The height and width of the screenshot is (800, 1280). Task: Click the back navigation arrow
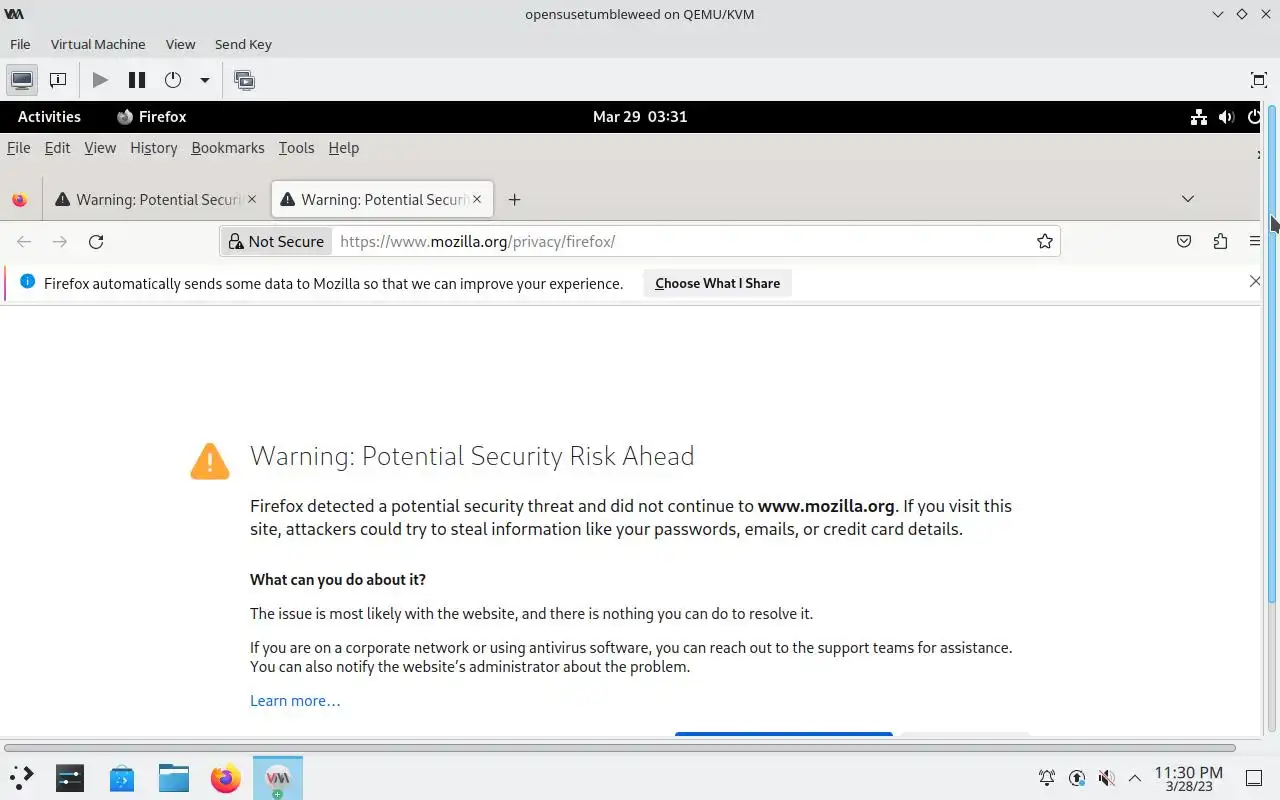coord(25,241)
